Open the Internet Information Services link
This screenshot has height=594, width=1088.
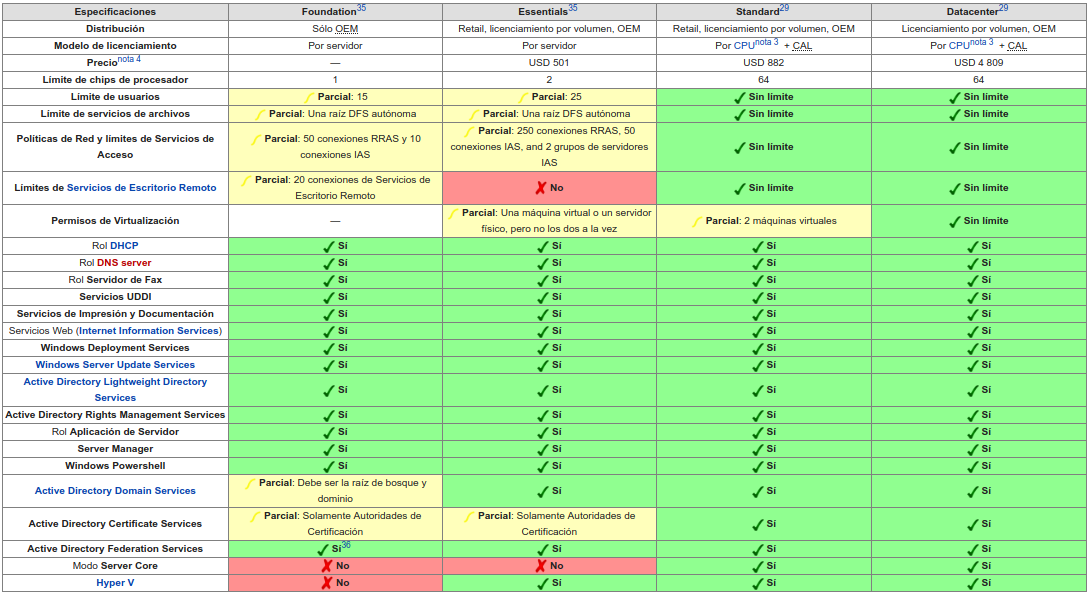(x=149, y=331)
